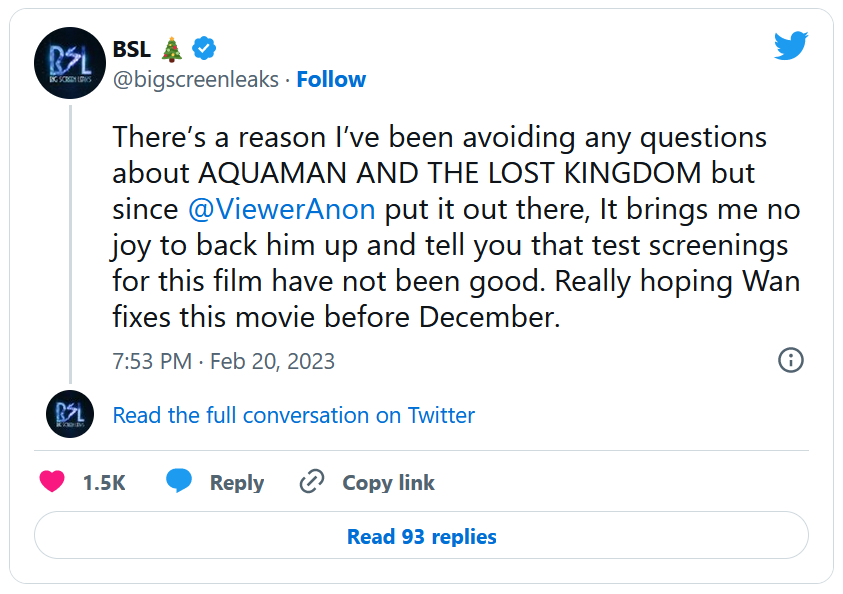
Task: Click the copy link chain icon
Action: [x=313, y=482]
